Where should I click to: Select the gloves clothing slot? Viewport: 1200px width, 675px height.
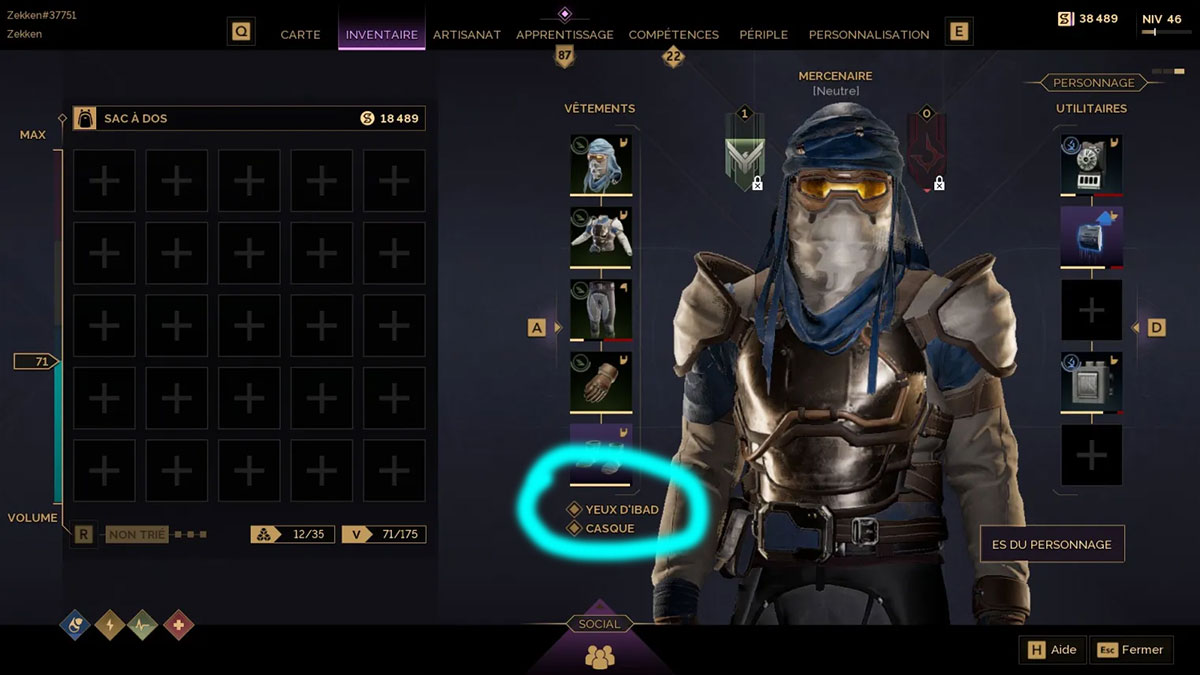point(601,381)
